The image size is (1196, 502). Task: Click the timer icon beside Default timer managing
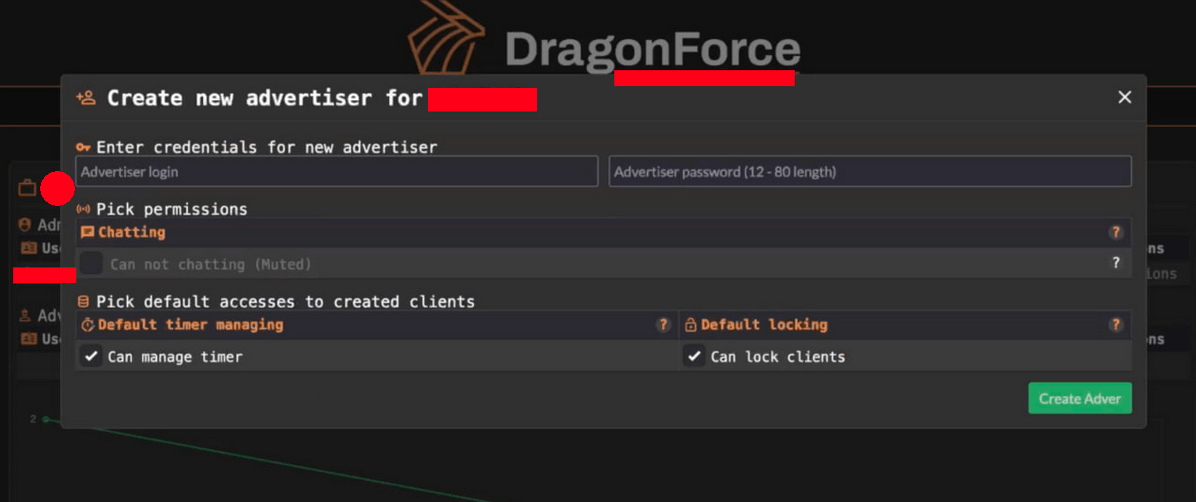point(88,325)
